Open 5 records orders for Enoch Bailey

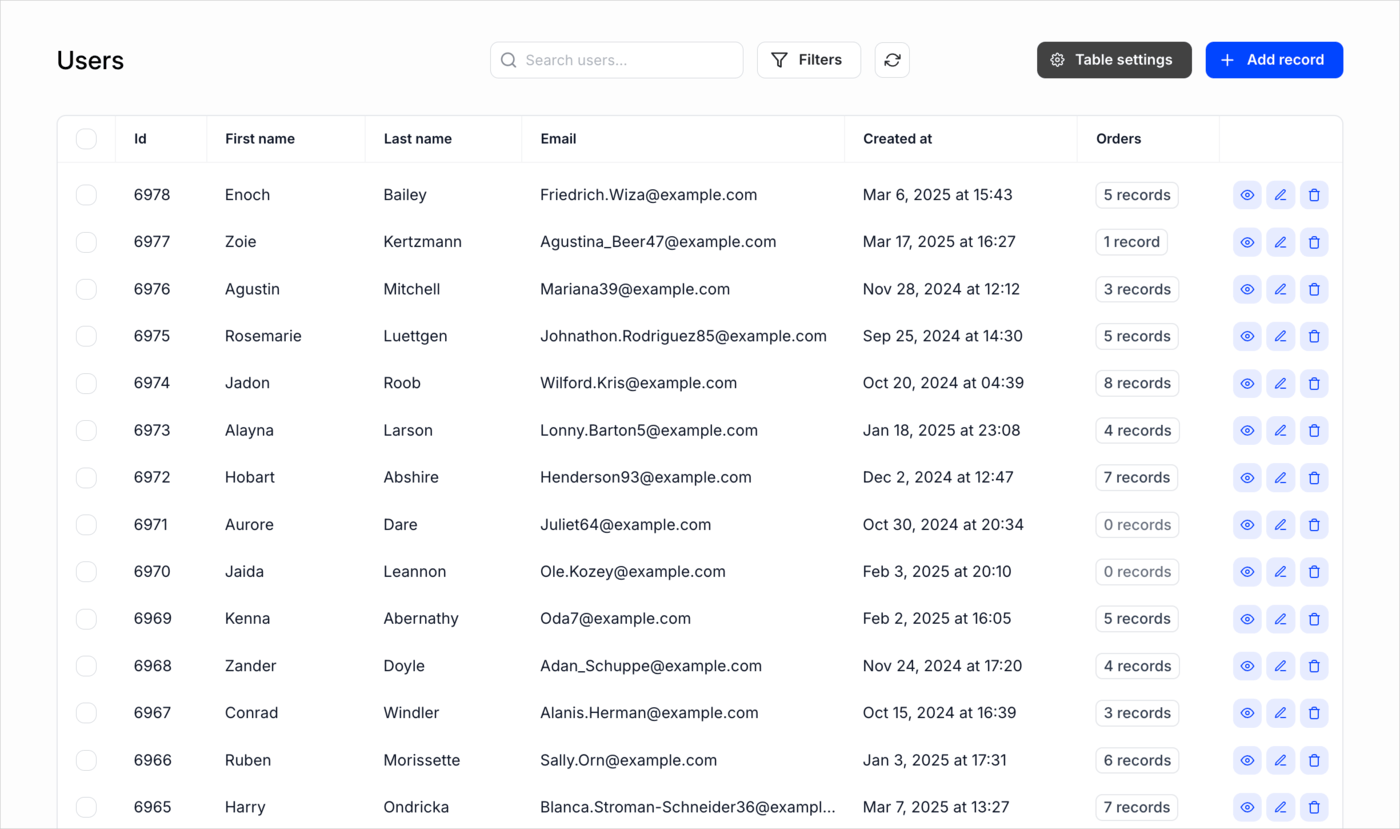coord(1137,195)
